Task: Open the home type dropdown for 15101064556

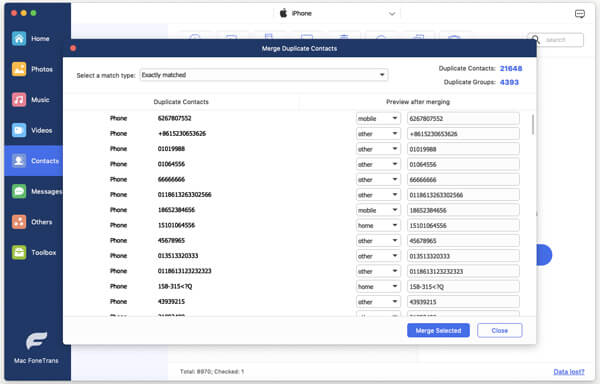Action: (x=378, y=226)
